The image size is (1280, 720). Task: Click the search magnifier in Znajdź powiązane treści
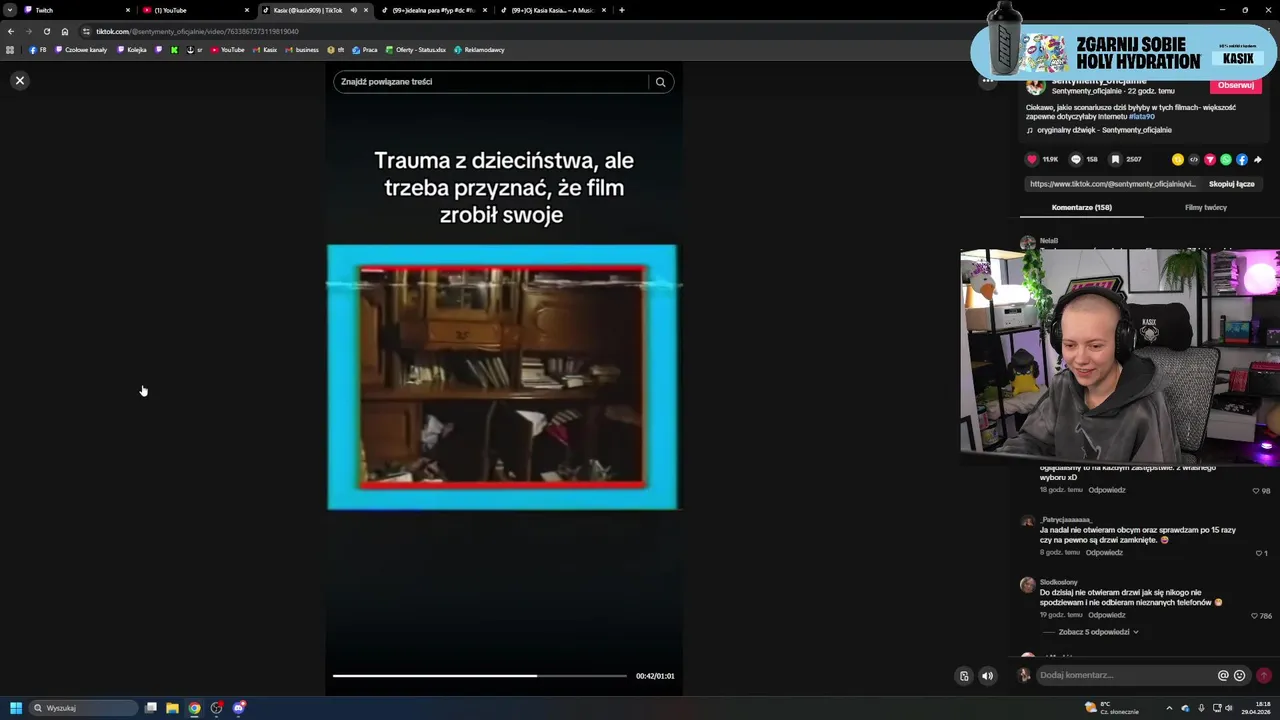tap(660, 82)
